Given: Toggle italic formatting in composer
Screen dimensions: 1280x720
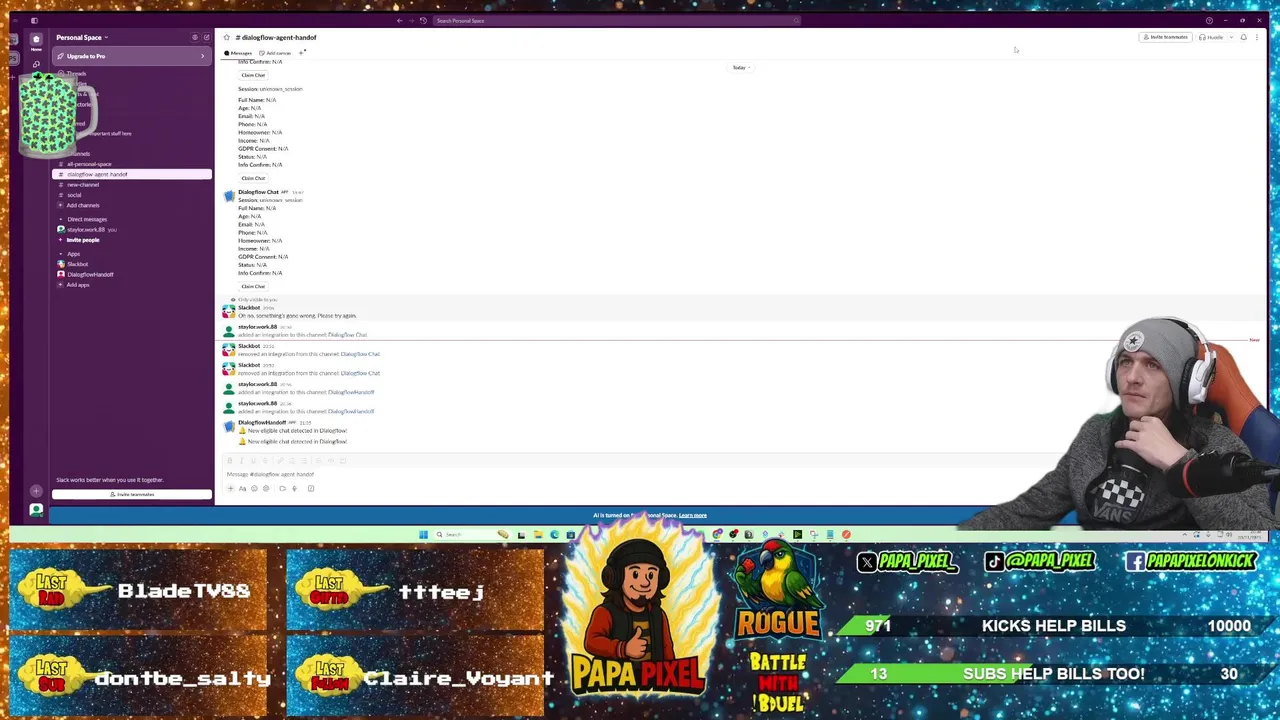Looking at the screenshot, I should [x=241, y=461].
